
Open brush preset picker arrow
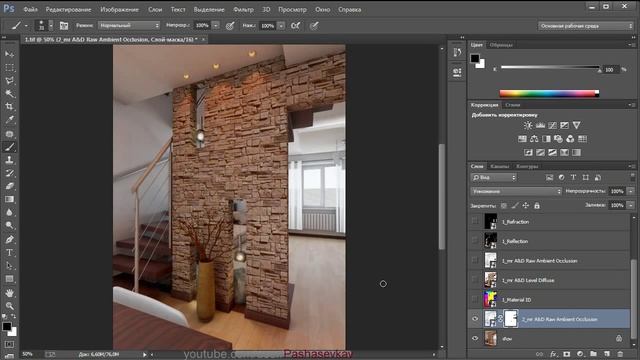pos(51,26)
